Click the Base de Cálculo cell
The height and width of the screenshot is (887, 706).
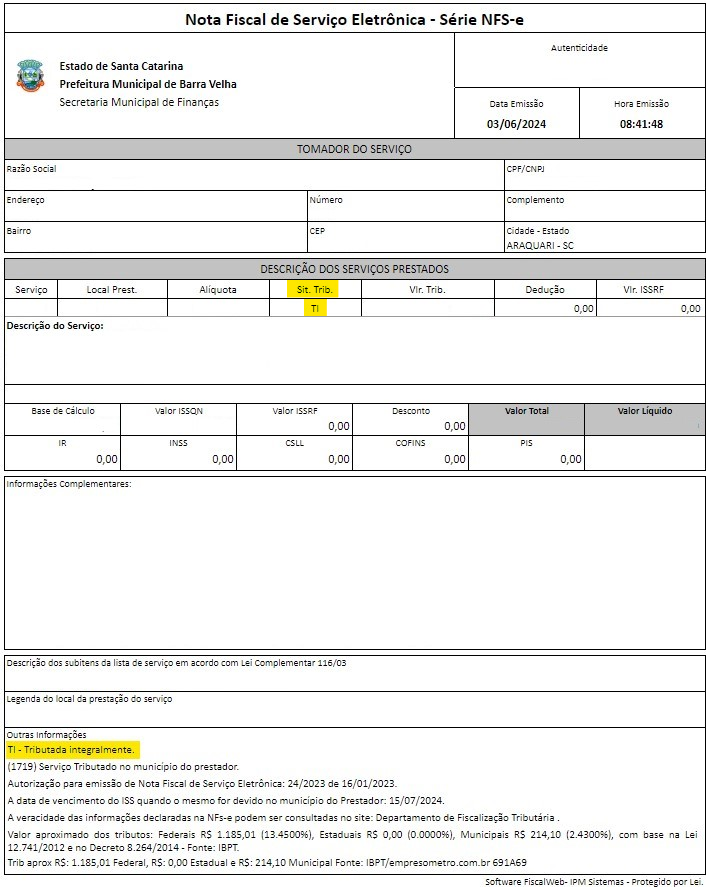click(x=63, y=419)
